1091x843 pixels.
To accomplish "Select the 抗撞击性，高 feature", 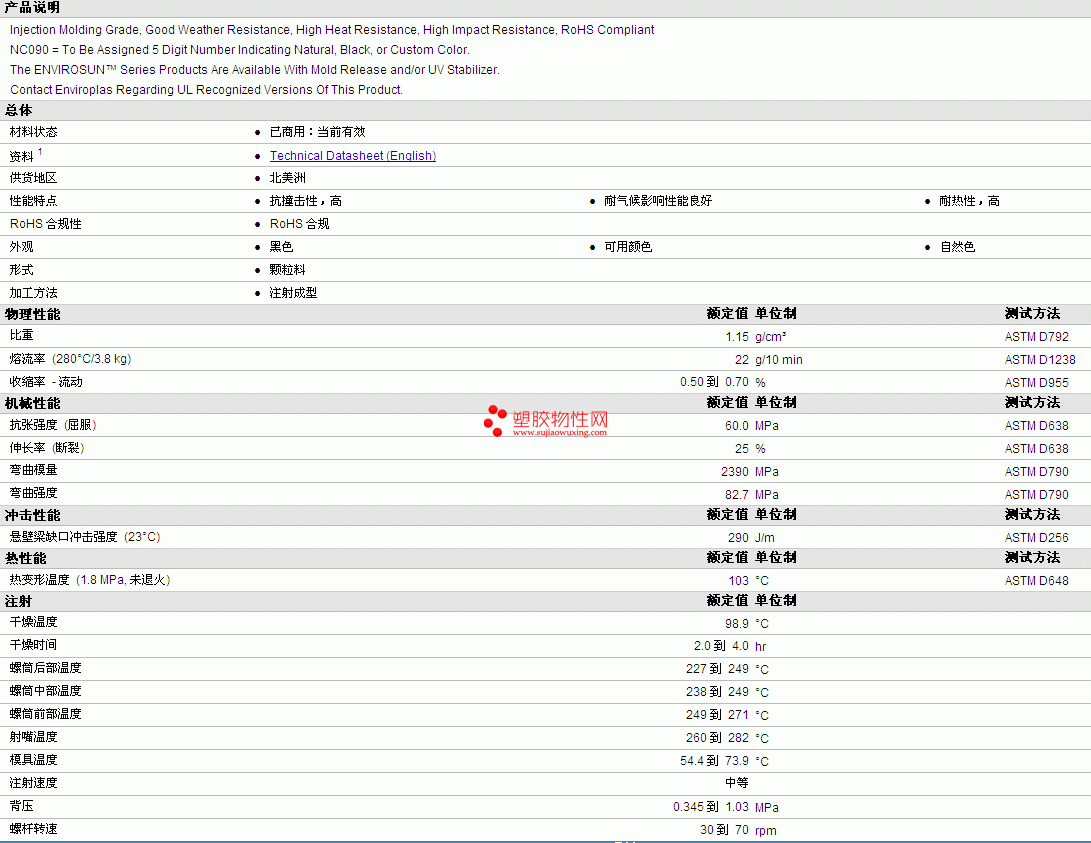I will [x=305, y=201].
